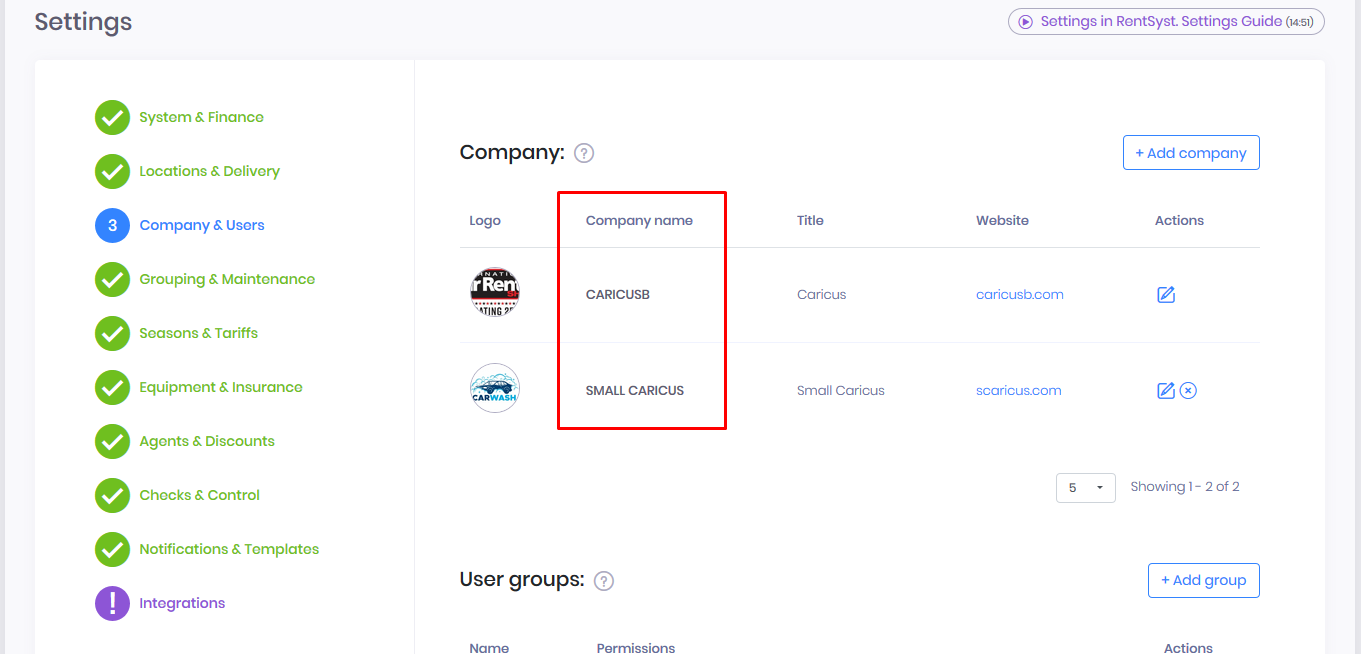
Task: Click the Name column header in User groups
Action: coord(489,648)
